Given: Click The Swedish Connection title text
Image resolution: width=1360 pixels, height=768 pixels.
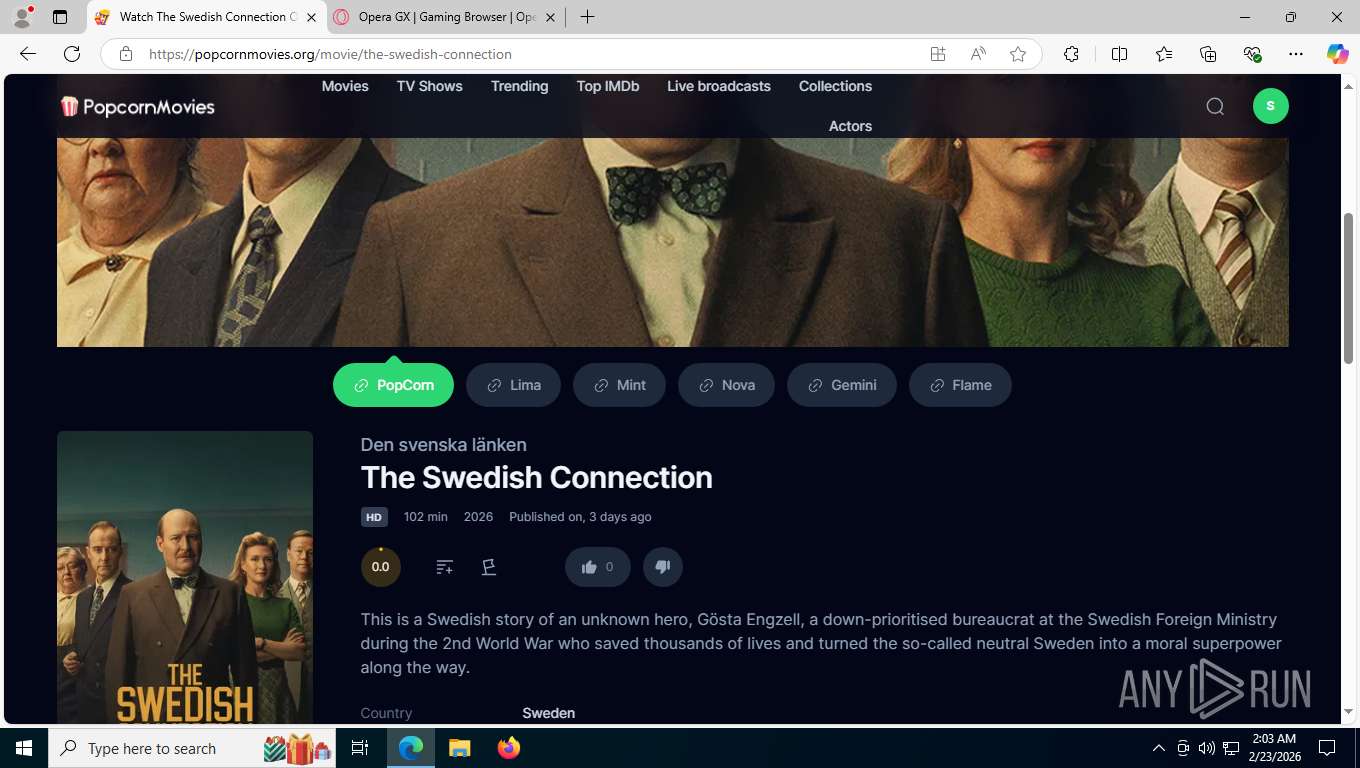Looking at the screenshot, I should [x=537, y=477].
